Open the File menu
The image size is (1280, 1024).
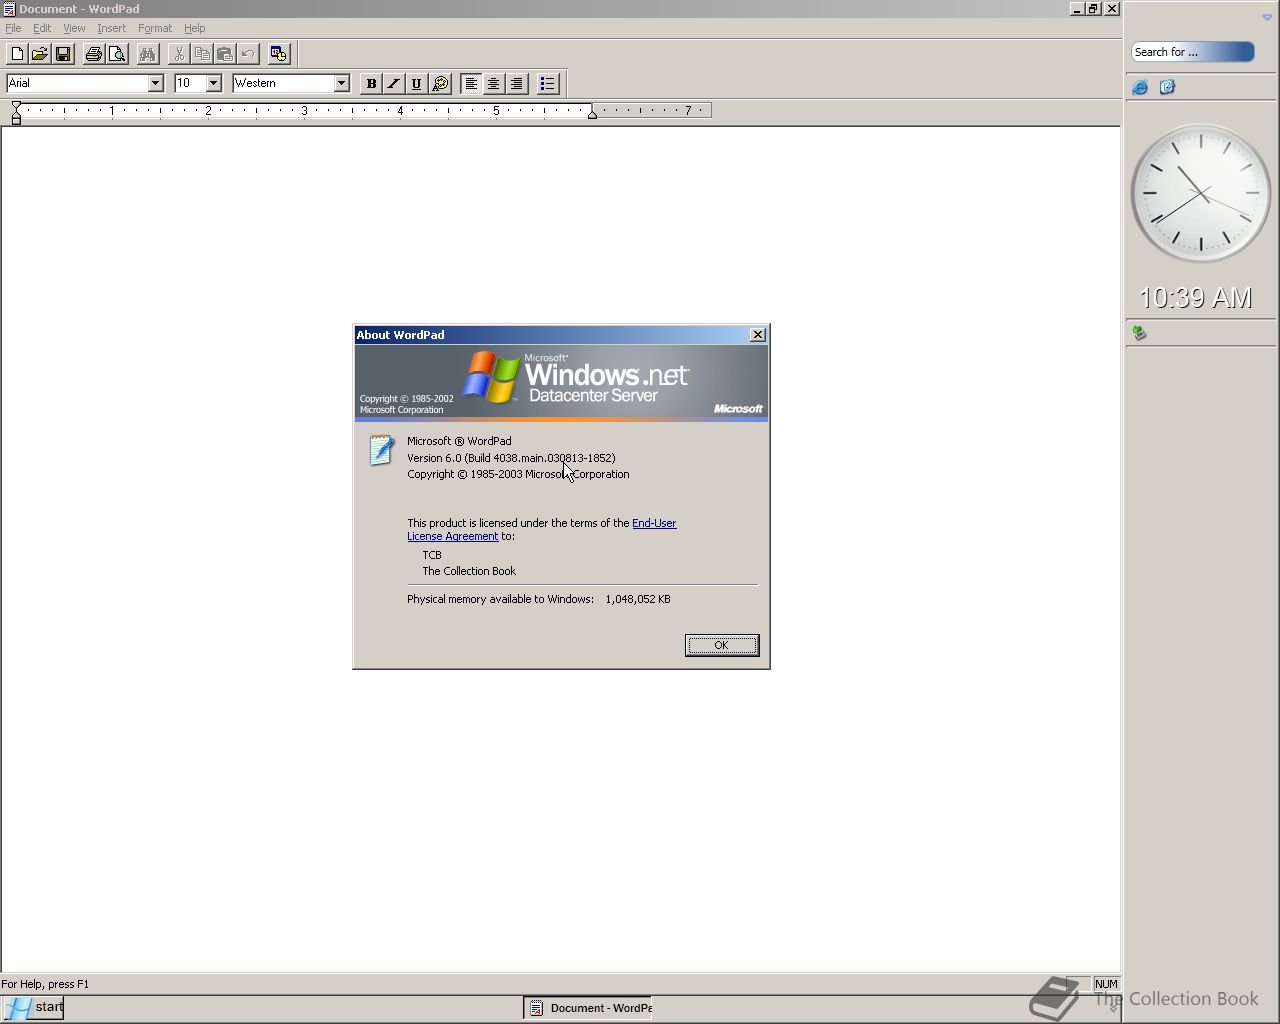[13, 28]
